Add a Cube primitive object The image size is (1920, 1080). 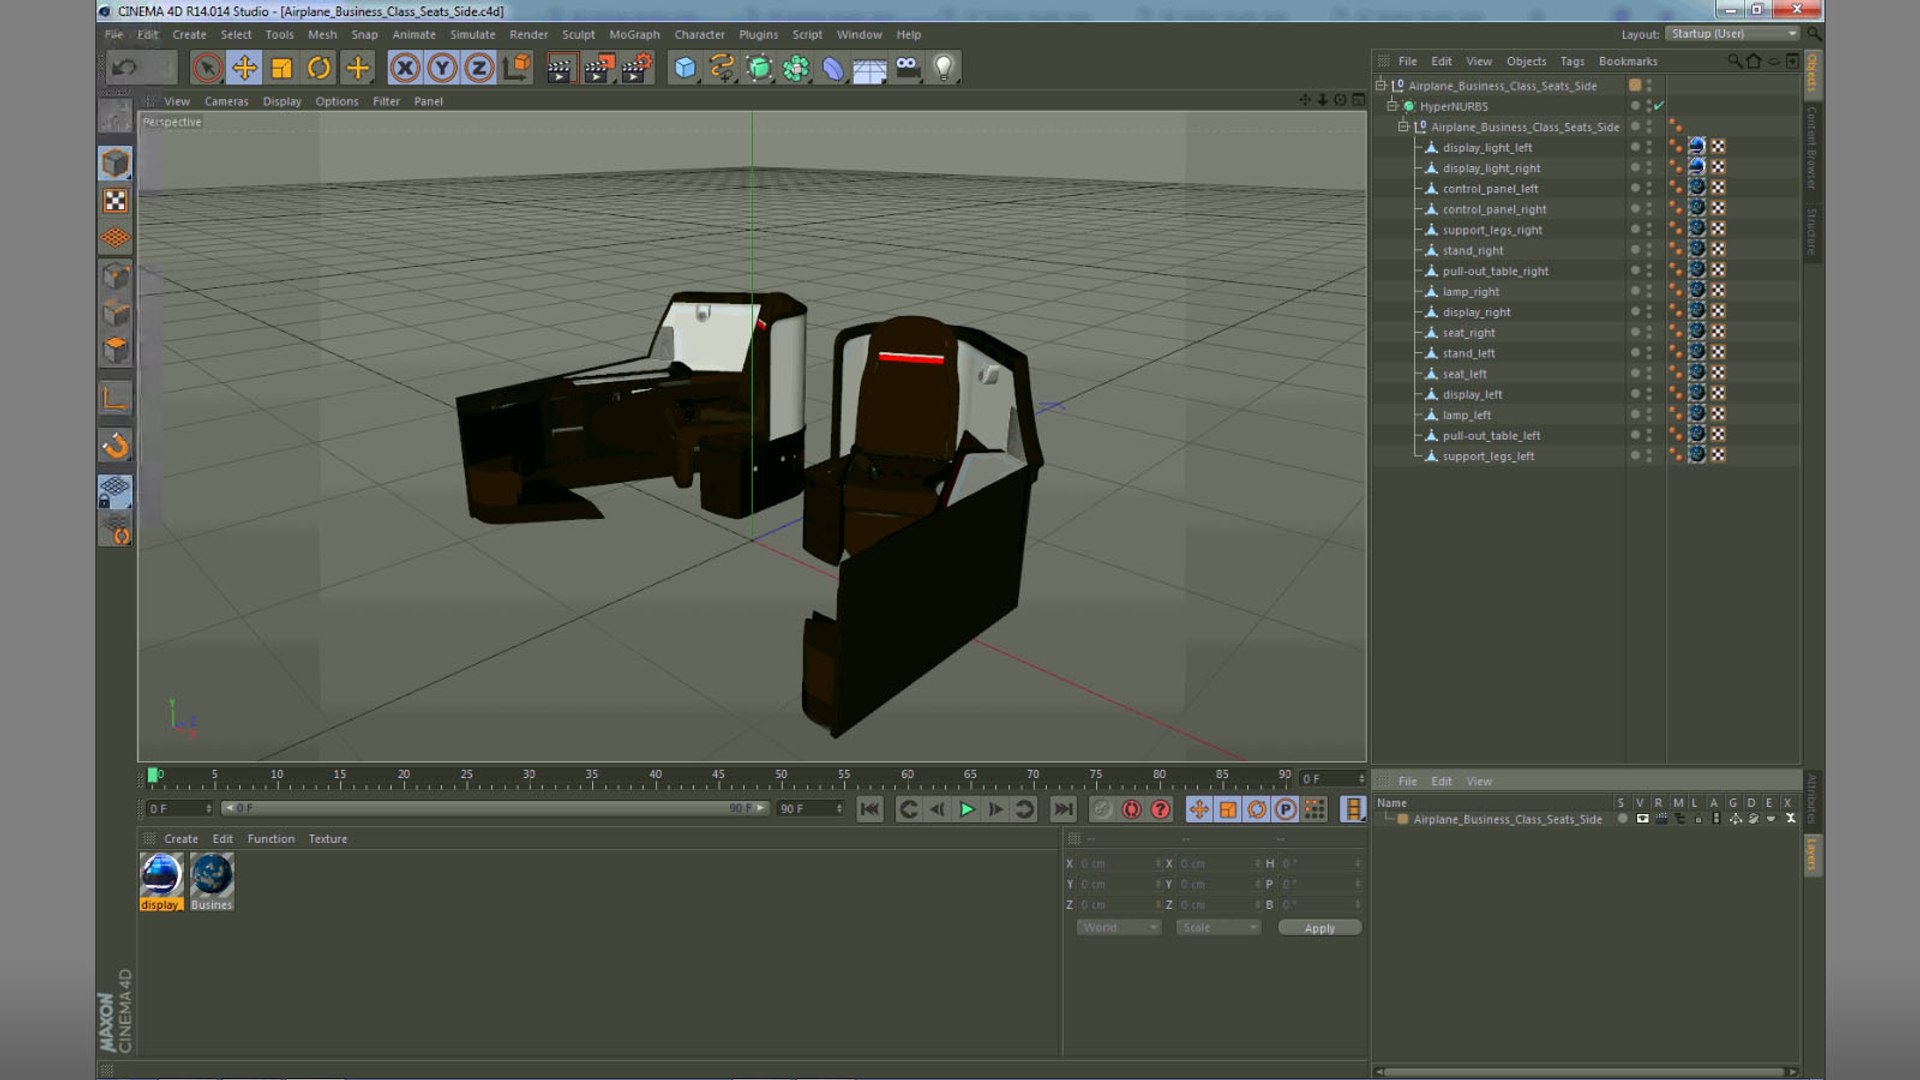pyautogui.click(x=685, y=68)
